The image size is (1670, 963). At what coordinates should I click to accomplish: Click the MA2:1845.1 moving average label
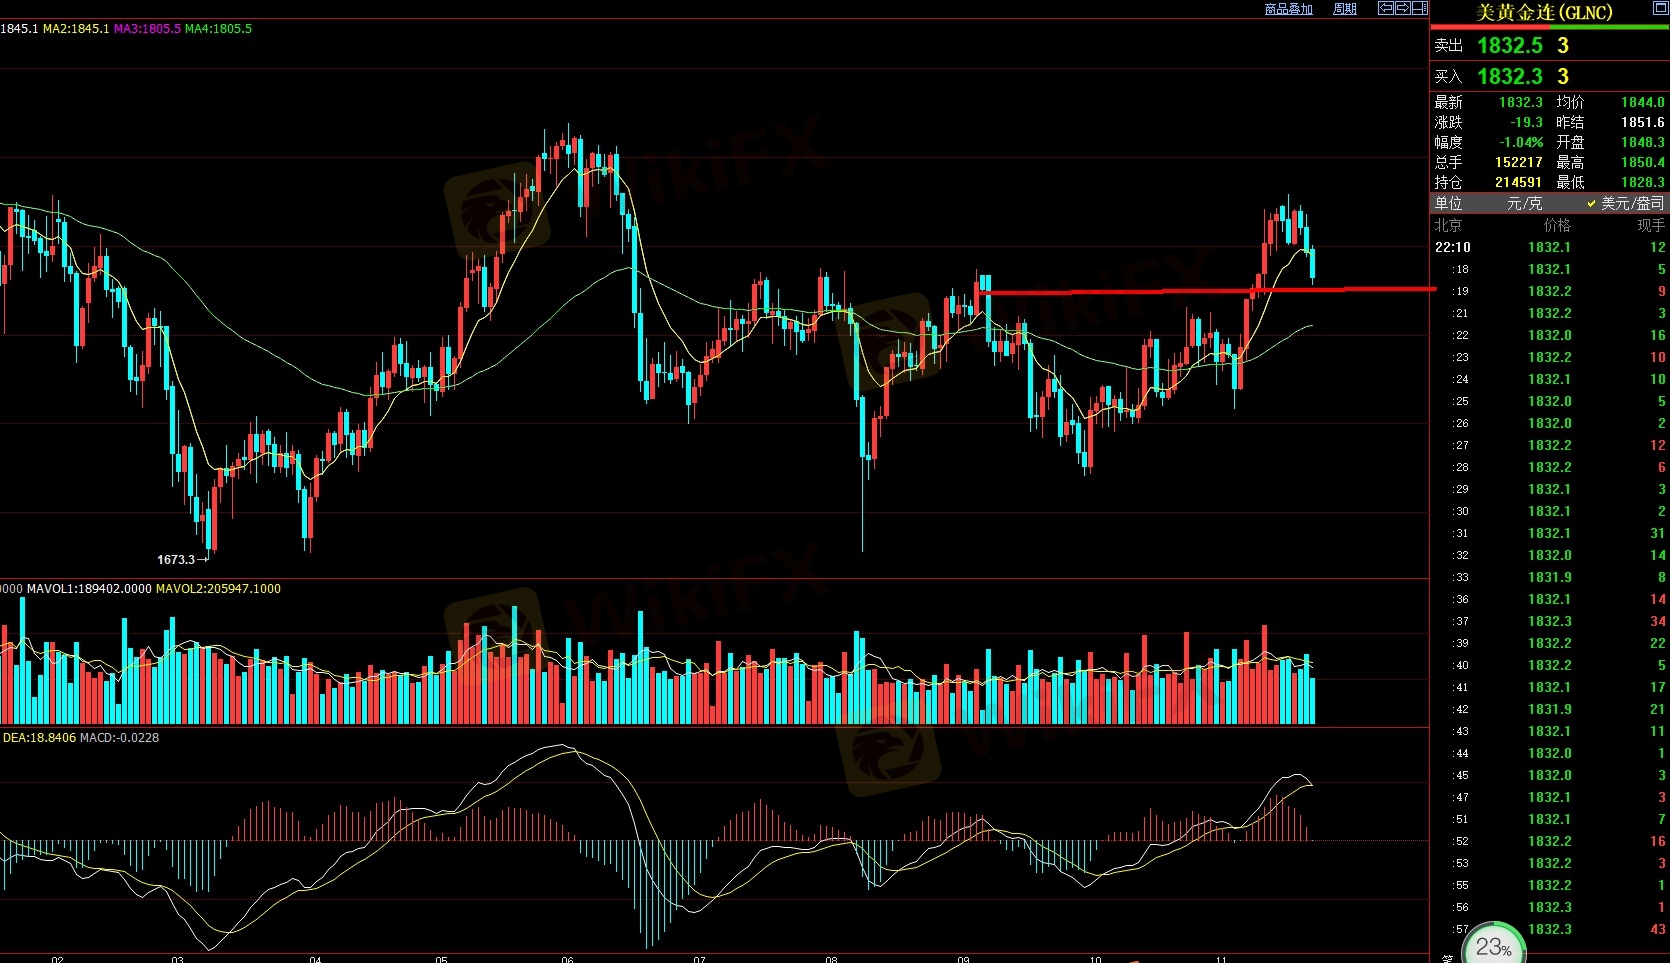pyautogui.click(x=76, y=29)
